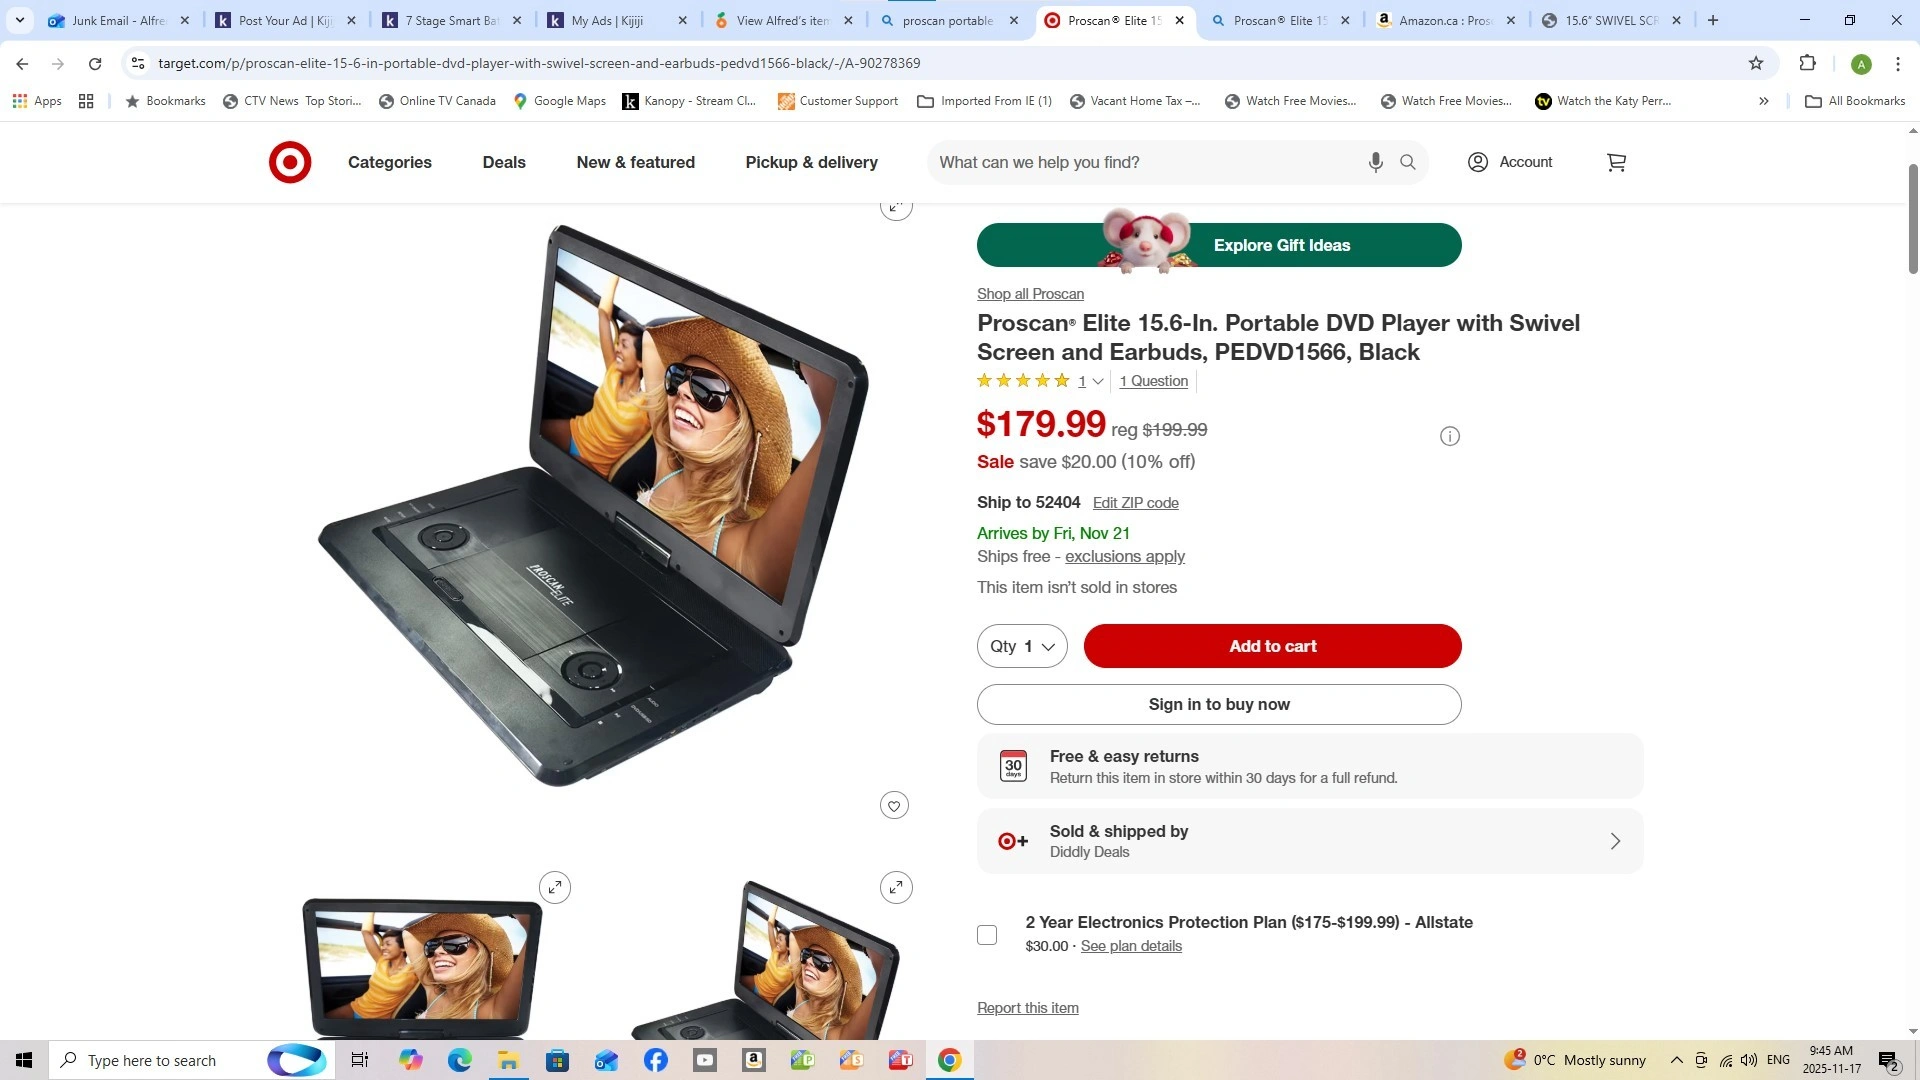The width and height of the screenshot is (1920, 1080).
Task: Expand the lower-left product thumbnail fullscreen
Action: point(555,887)
